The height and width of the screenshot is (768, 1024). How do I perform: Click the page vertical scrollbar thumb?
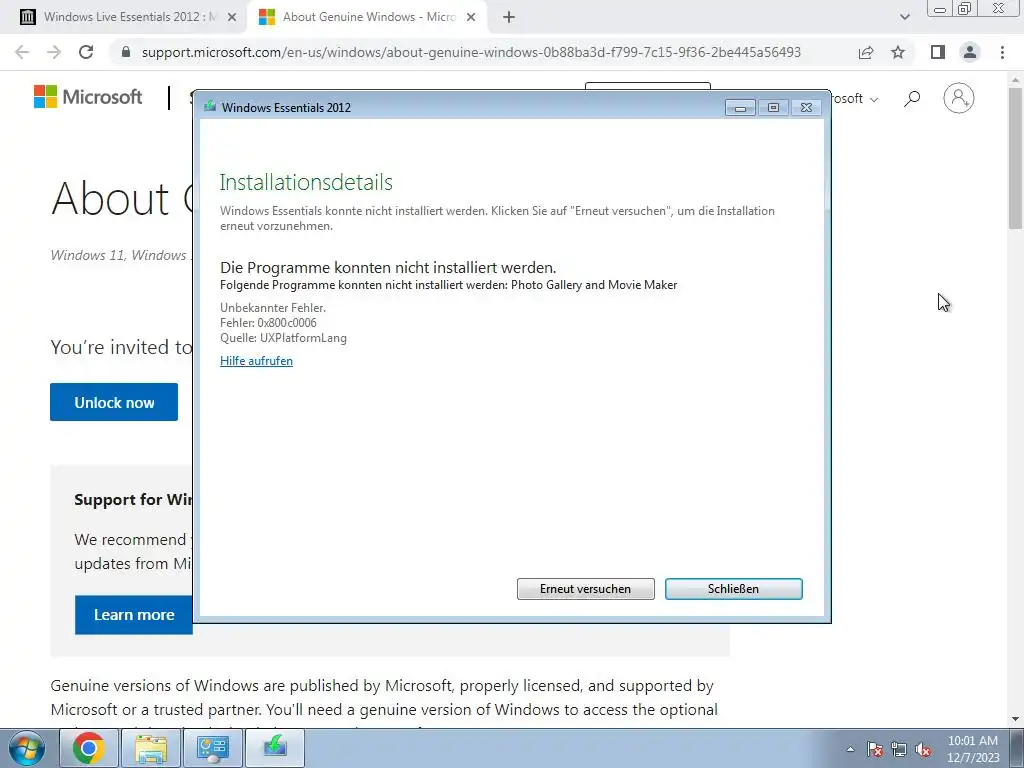click(1016, 158)
